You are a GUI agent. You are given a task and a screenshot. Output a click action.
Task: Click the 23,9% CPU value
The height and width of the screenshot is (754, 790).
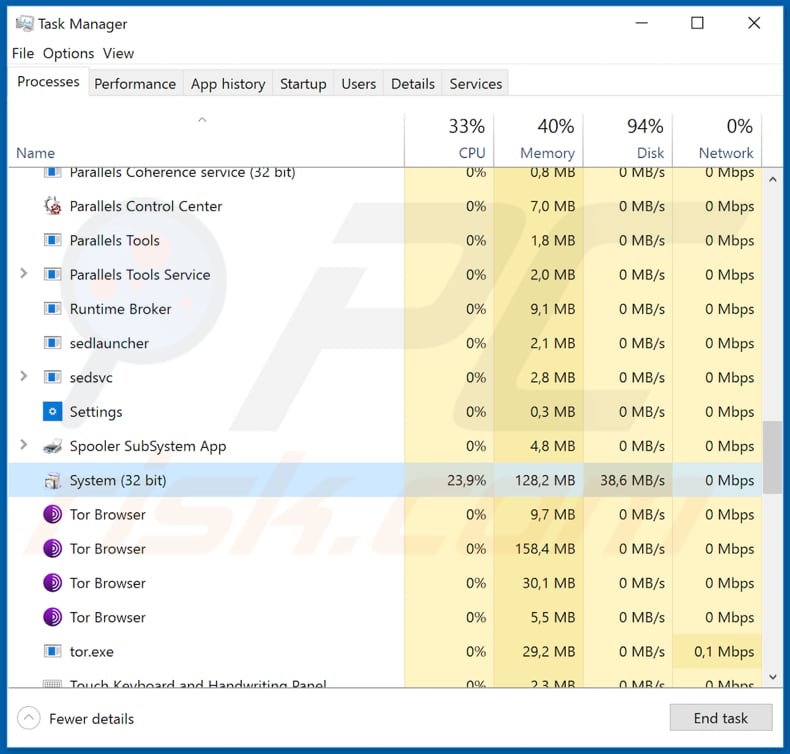pos(467,480)
